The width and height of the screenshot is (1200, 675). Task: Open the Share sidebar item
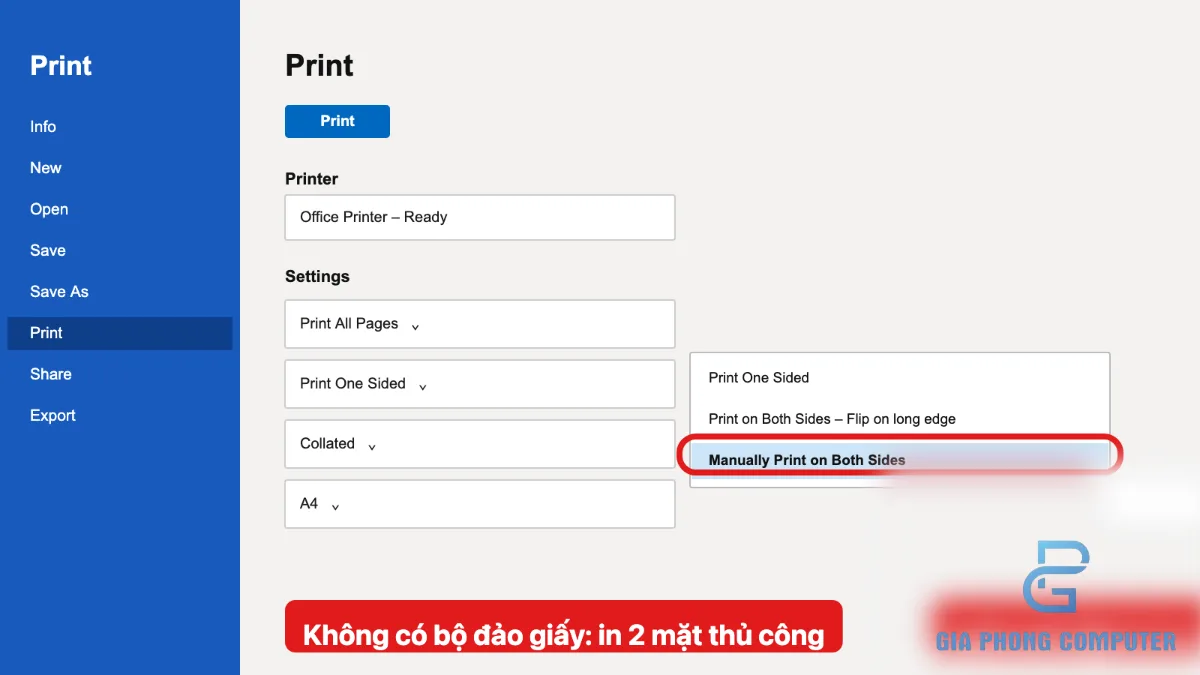pyautogui.click(x=51, y=374)
